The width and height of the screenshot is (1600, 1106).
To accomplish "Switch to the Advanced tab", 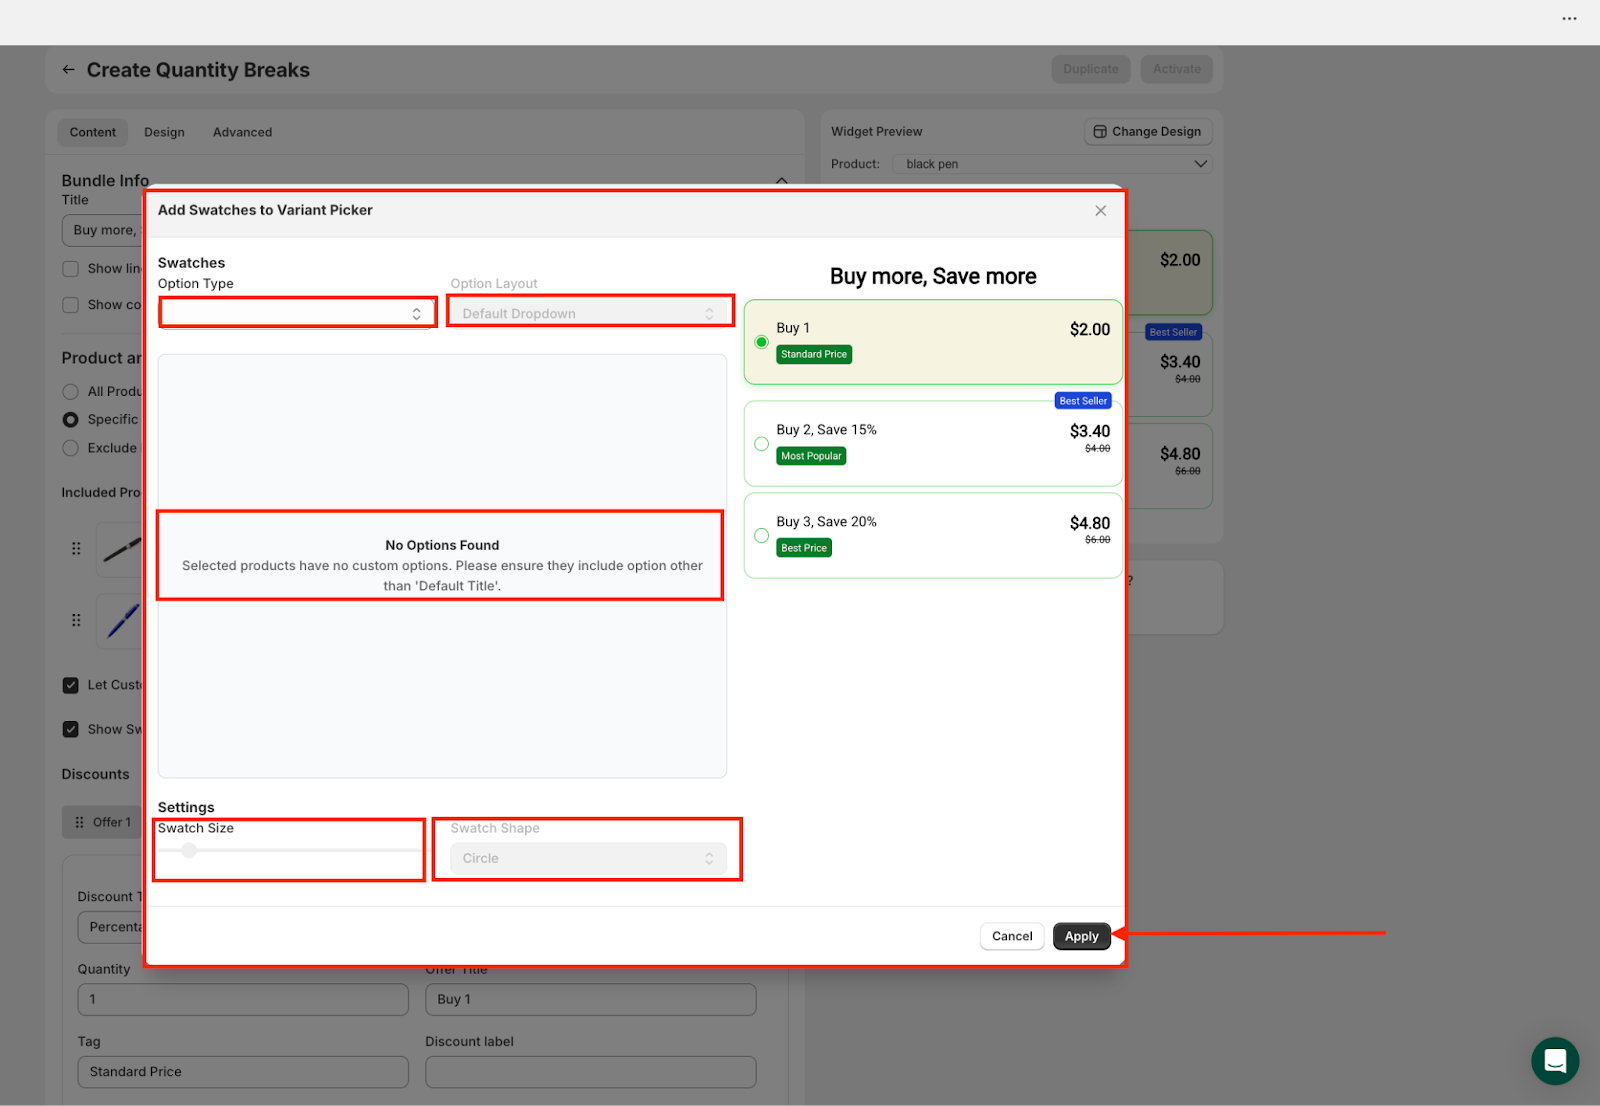I will point(242,132).
